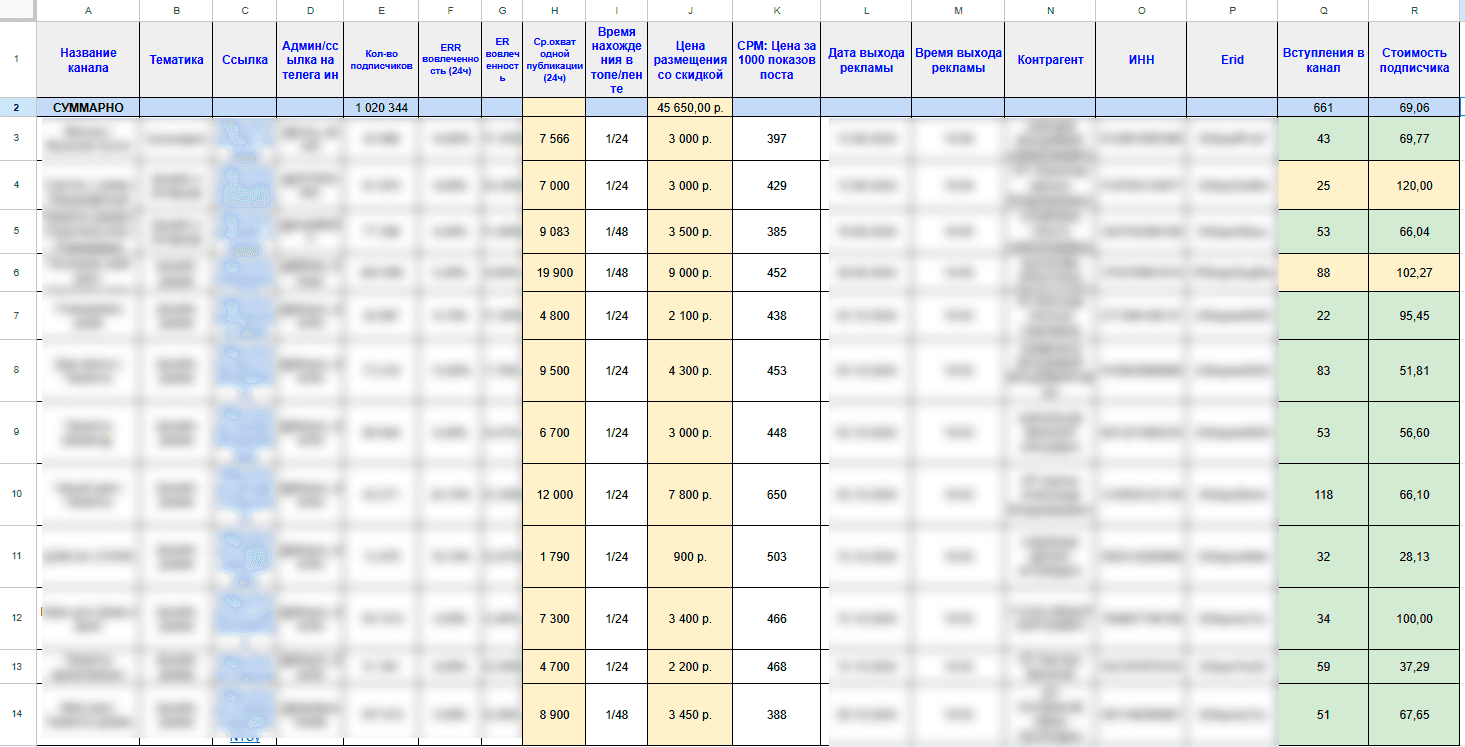The image size is (1465, 747).
Task: Click the 'Название канала' header cell
Action: (88, 60)
